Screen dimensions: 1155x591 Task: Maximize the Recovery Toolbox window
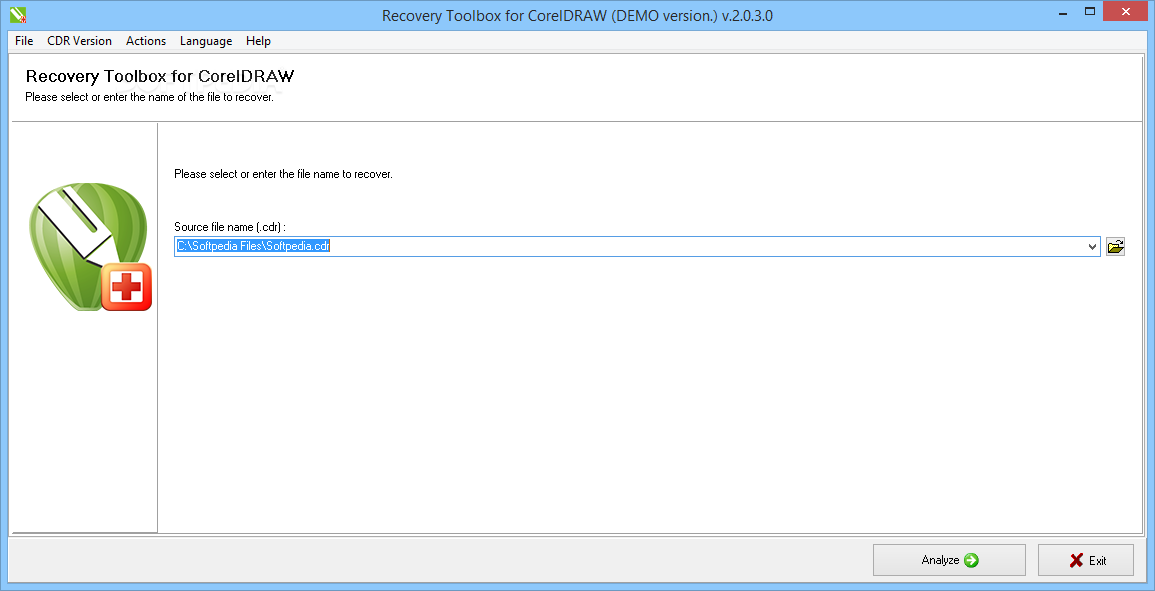1090,10
